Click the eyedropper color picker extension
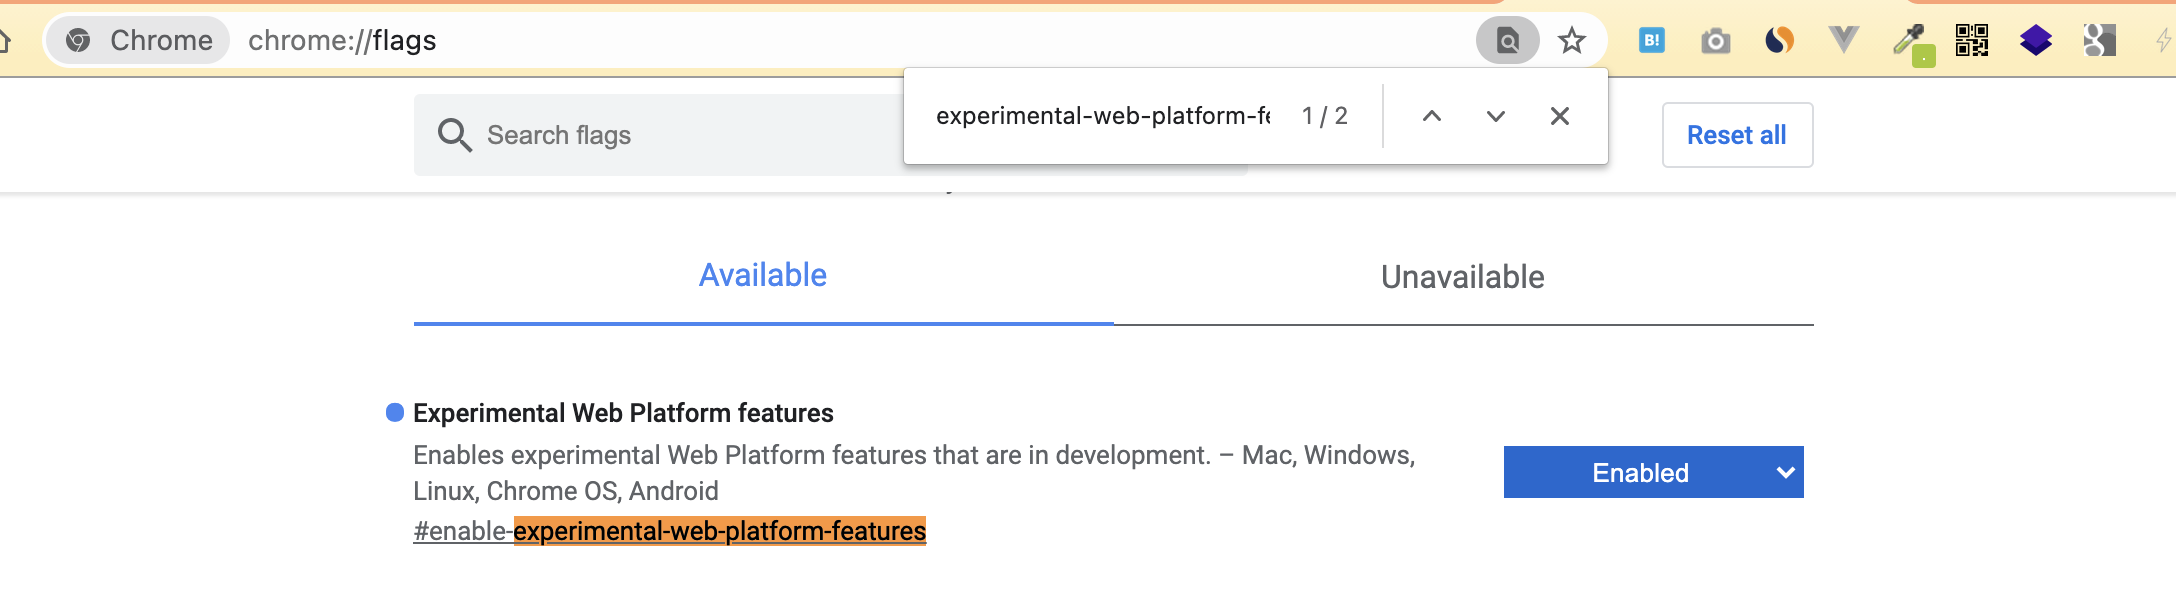Image resolution: width=2176 pixels, height=594 pixels. pos(1910,42)
